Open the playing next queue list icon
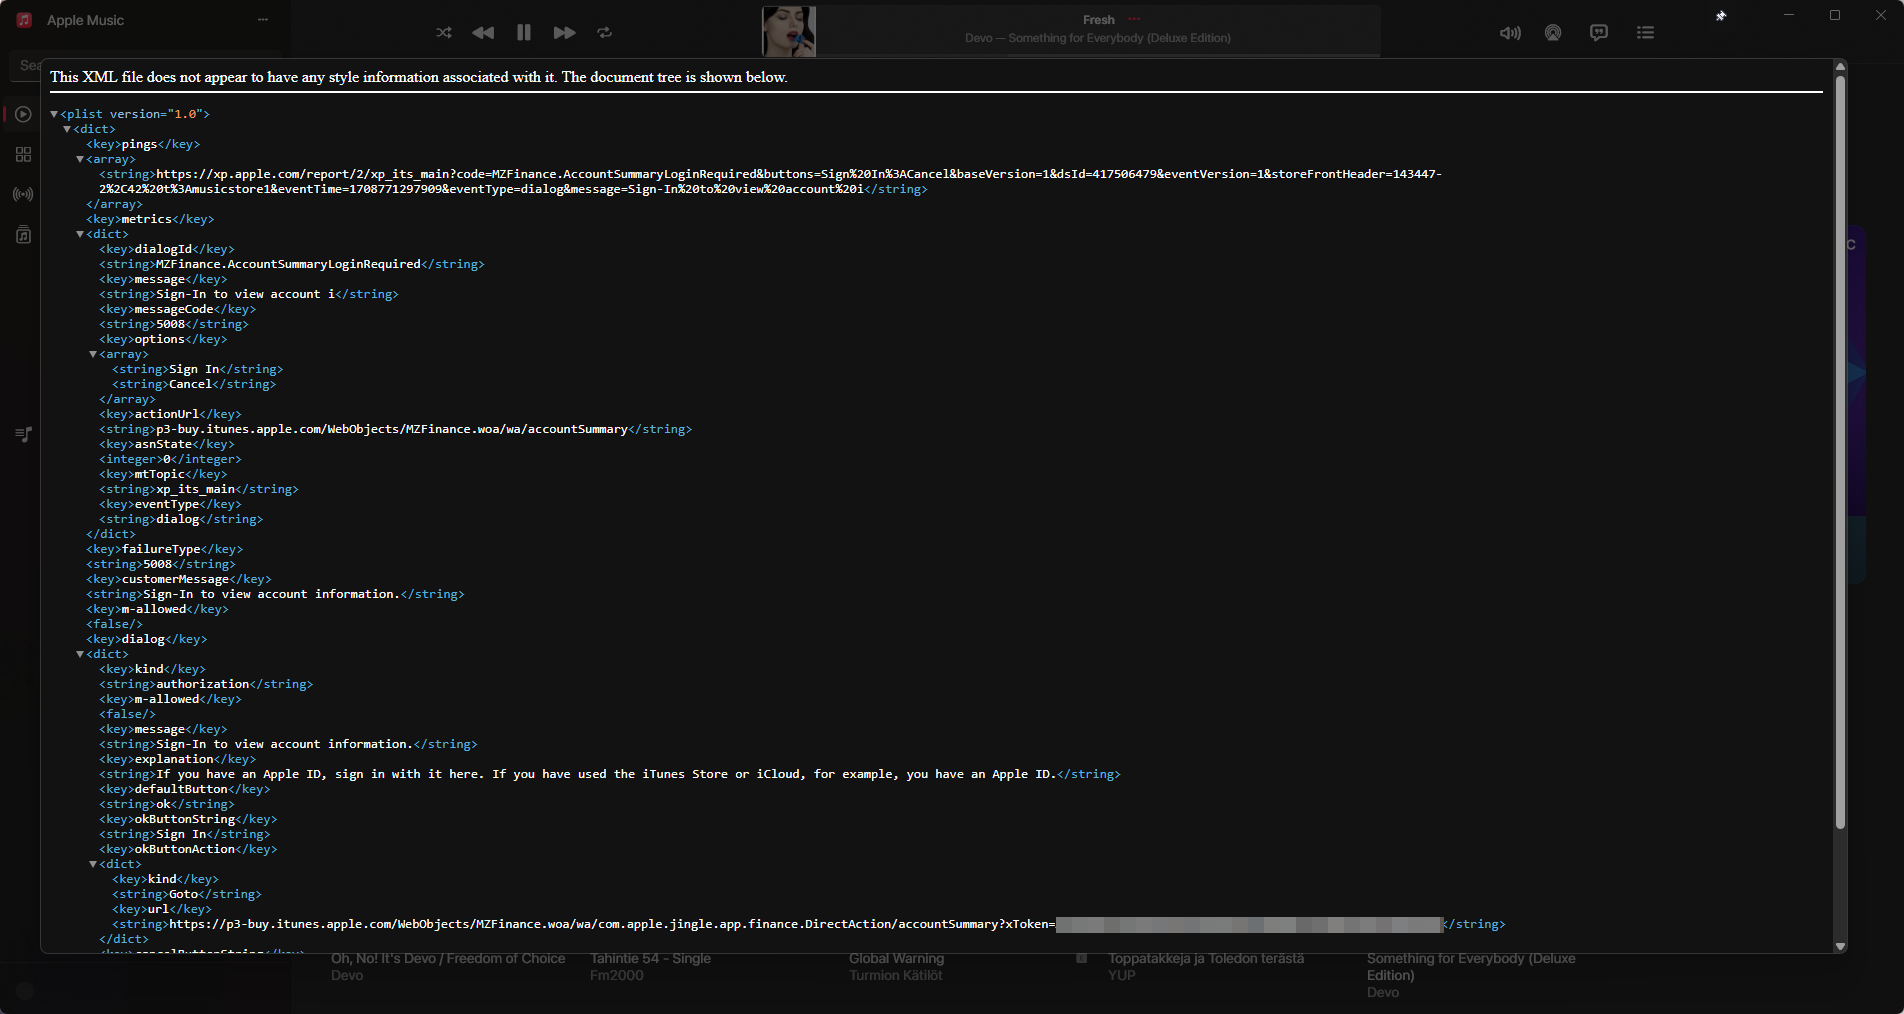This screenshot has width=1904, height=1014. point(1645,33)
